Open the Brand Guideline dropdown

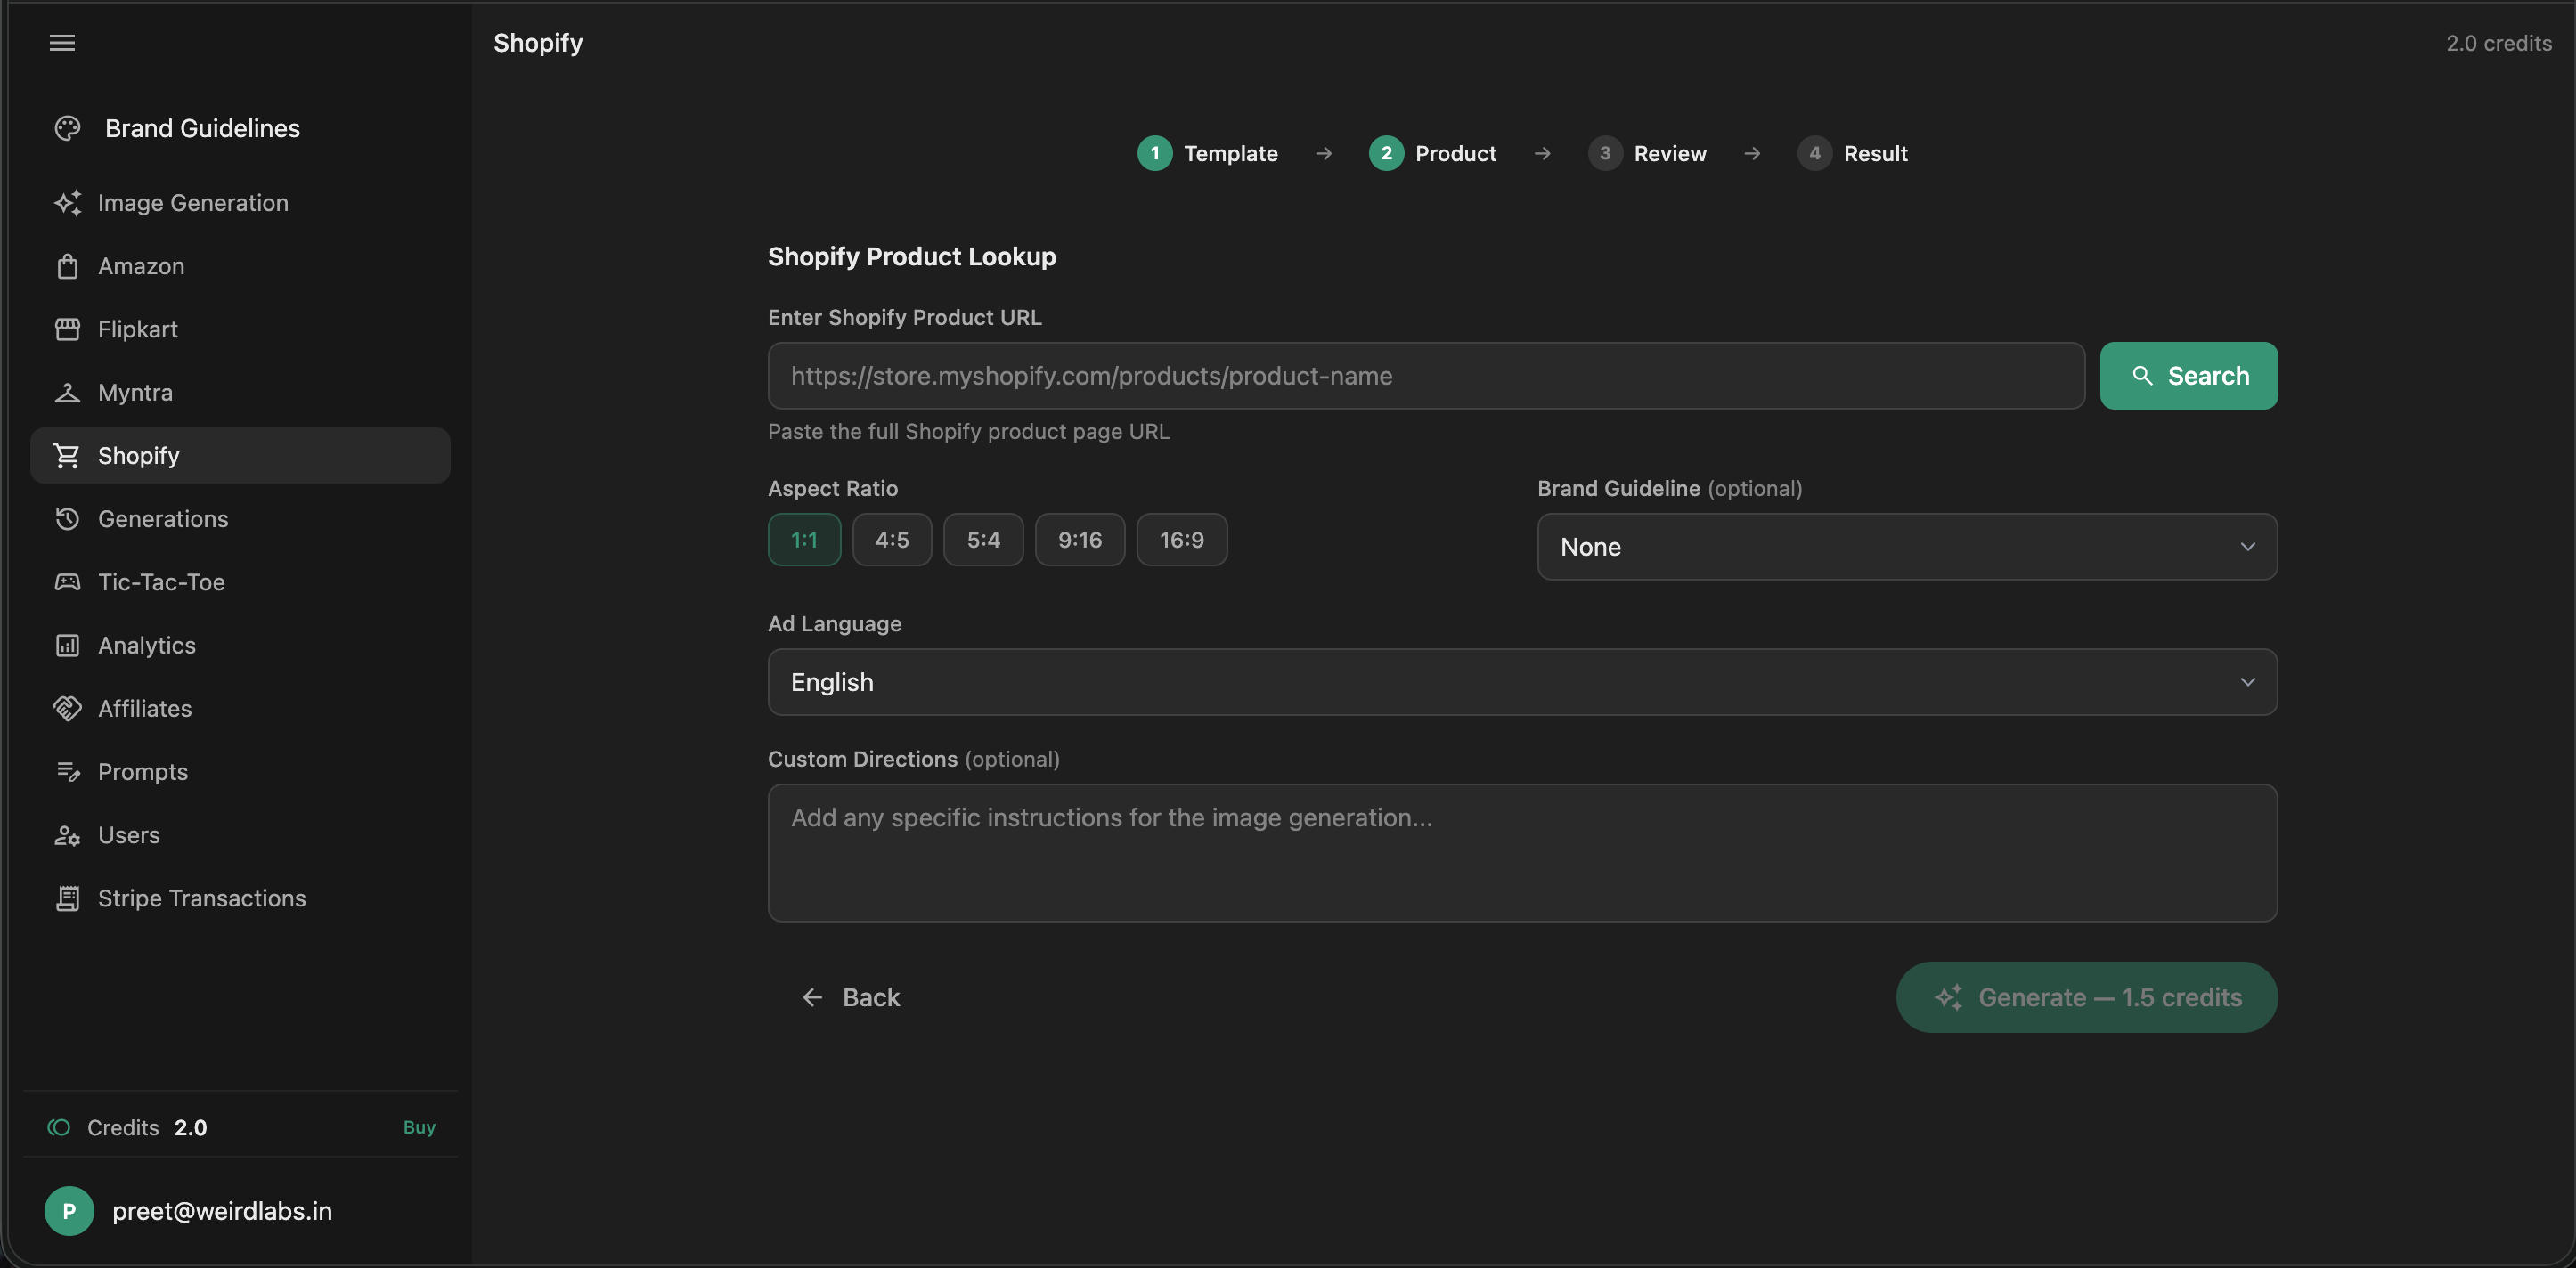pos(1906,547)
